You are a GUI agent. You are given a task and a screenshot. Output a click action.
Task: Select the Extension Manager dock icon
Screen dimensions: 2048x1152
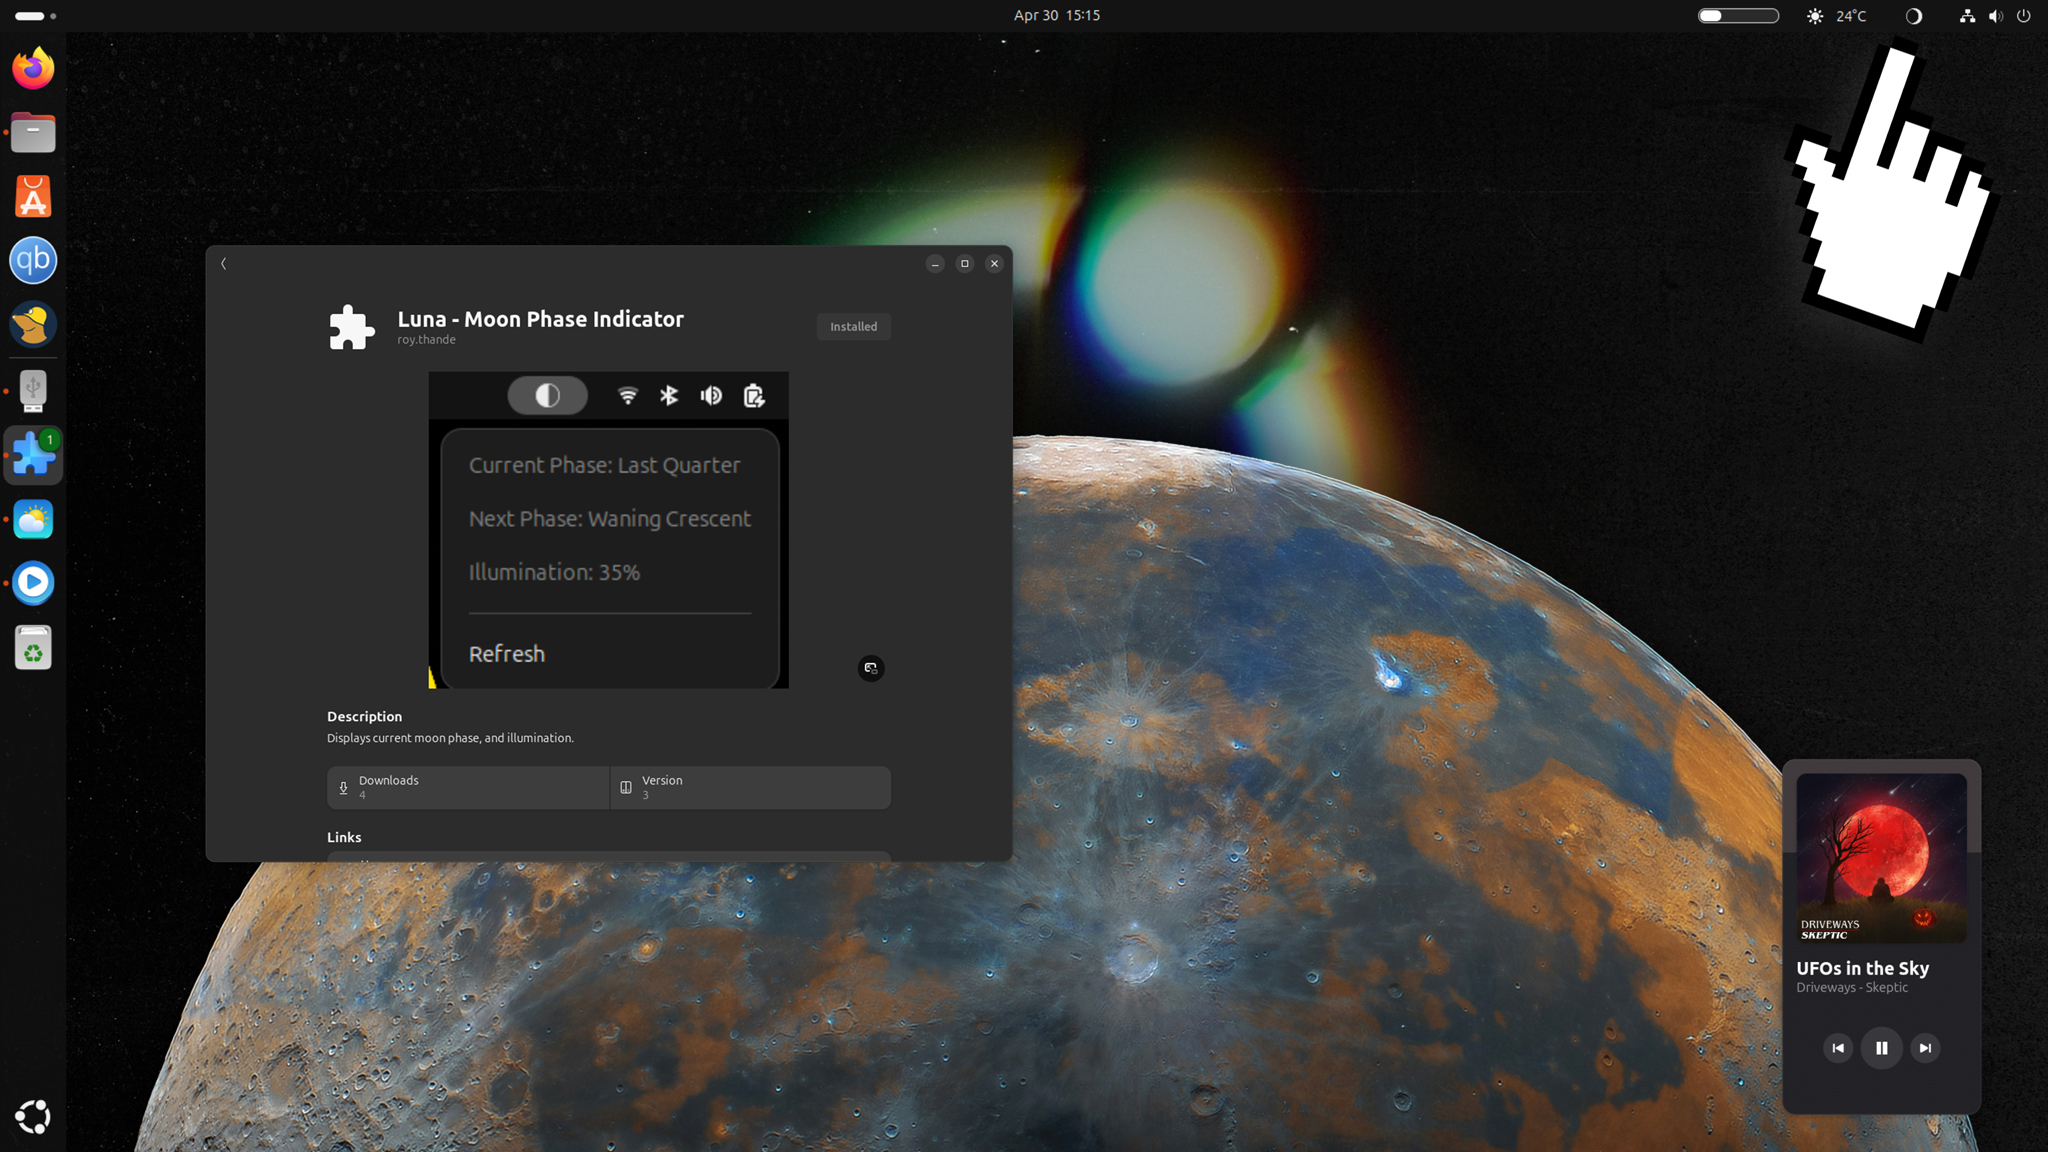click(x=33, y=455)
